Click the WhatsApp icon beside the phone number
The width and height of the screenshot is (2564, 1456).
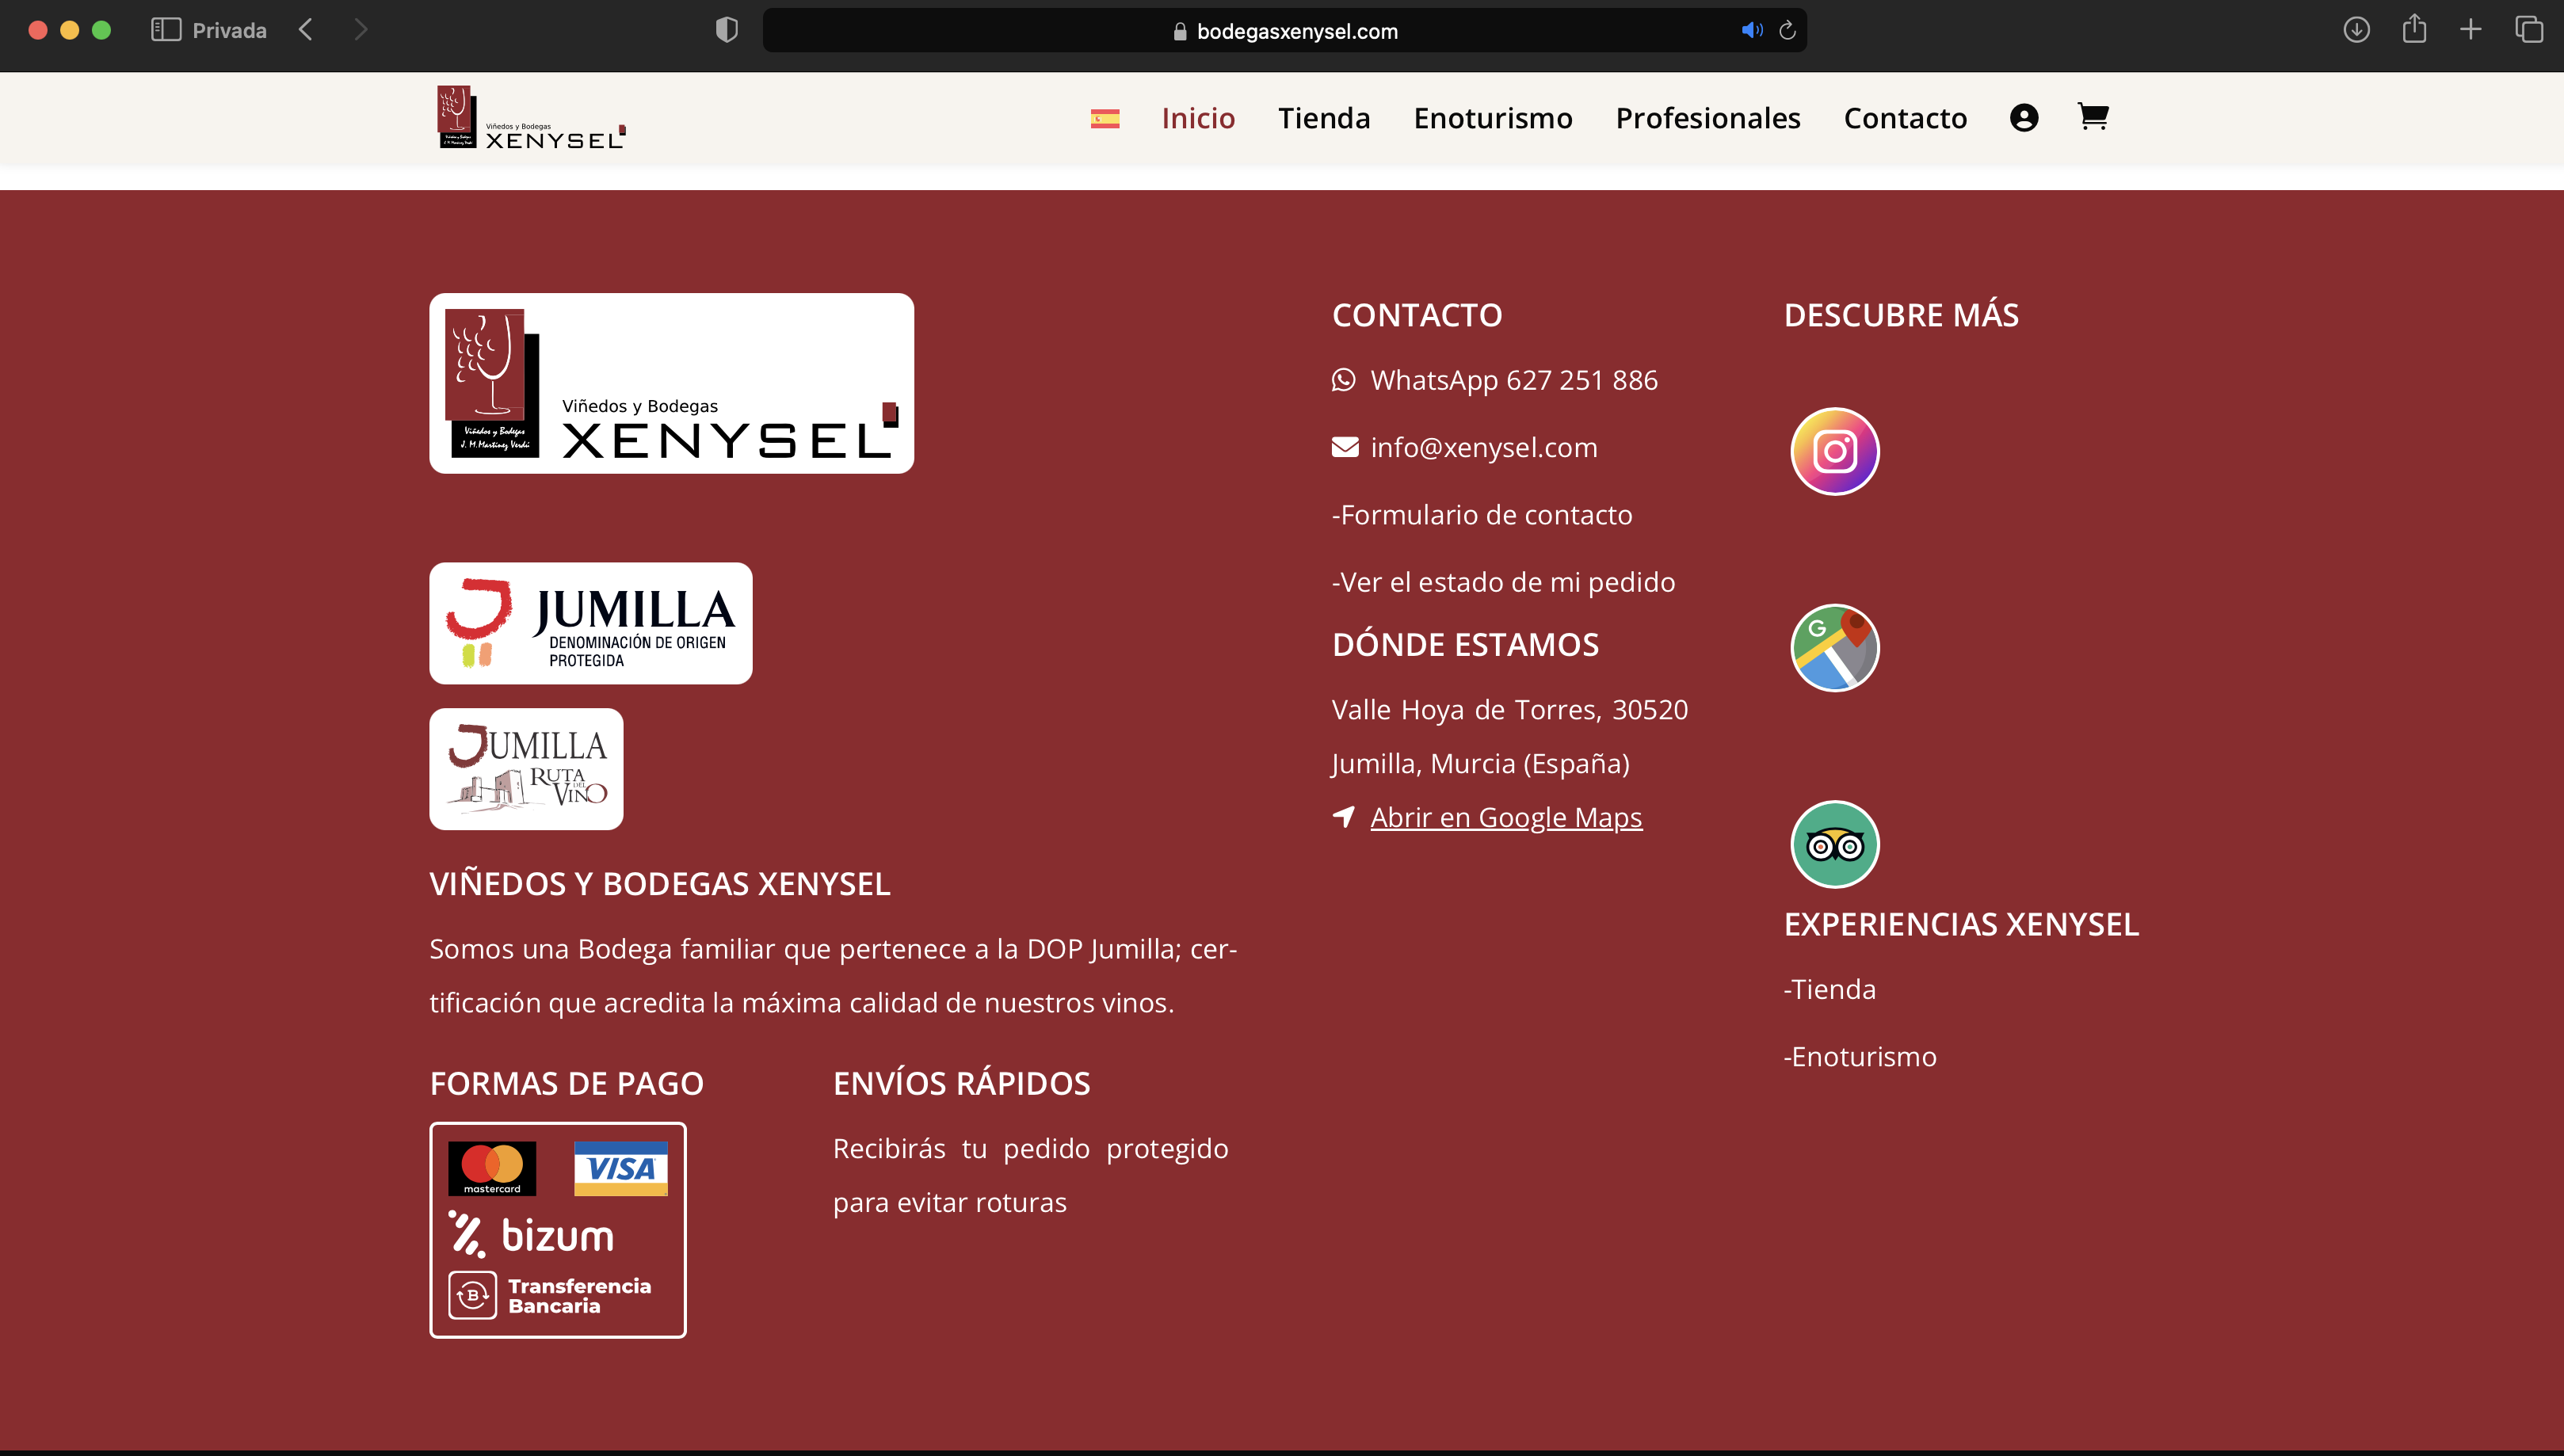click(1344, 380)
